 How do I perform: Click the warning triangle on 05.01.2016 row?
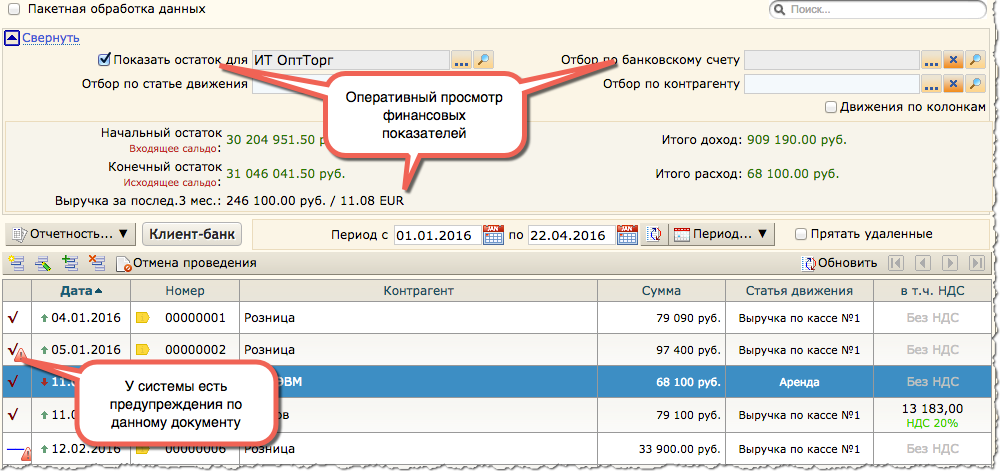(20, 354)
